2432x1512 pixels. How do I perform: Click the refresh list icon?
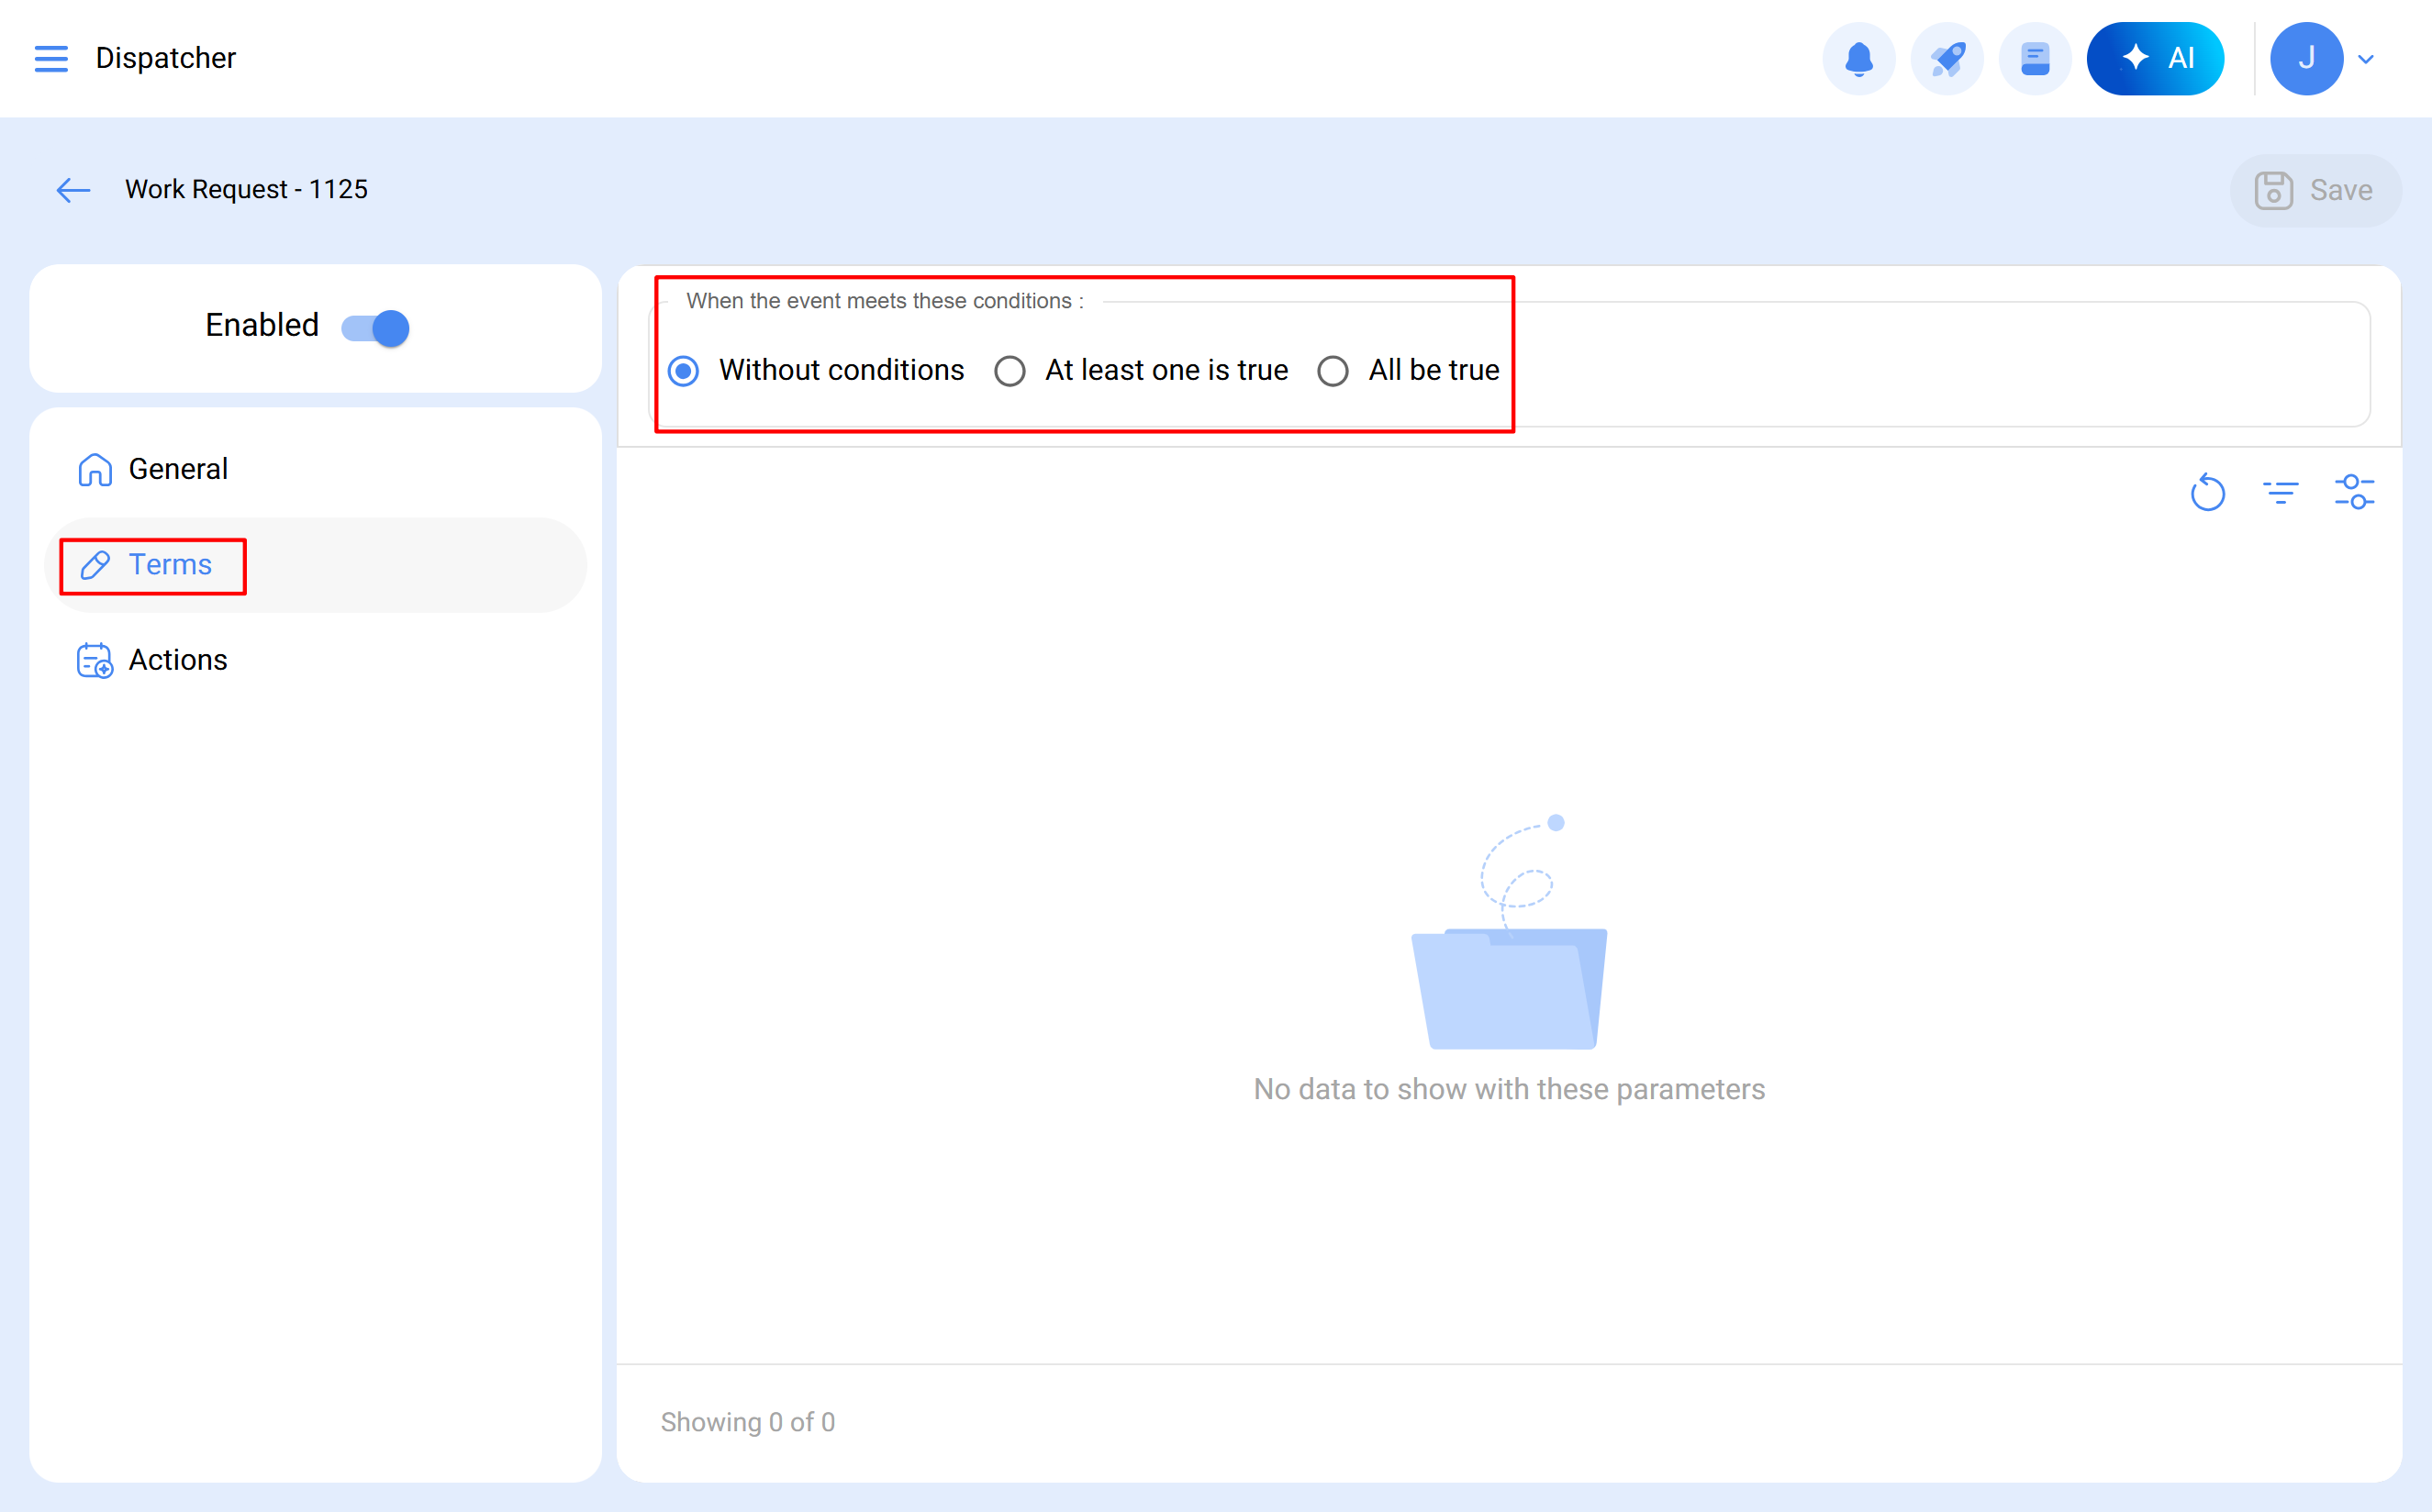(2207, 492)
